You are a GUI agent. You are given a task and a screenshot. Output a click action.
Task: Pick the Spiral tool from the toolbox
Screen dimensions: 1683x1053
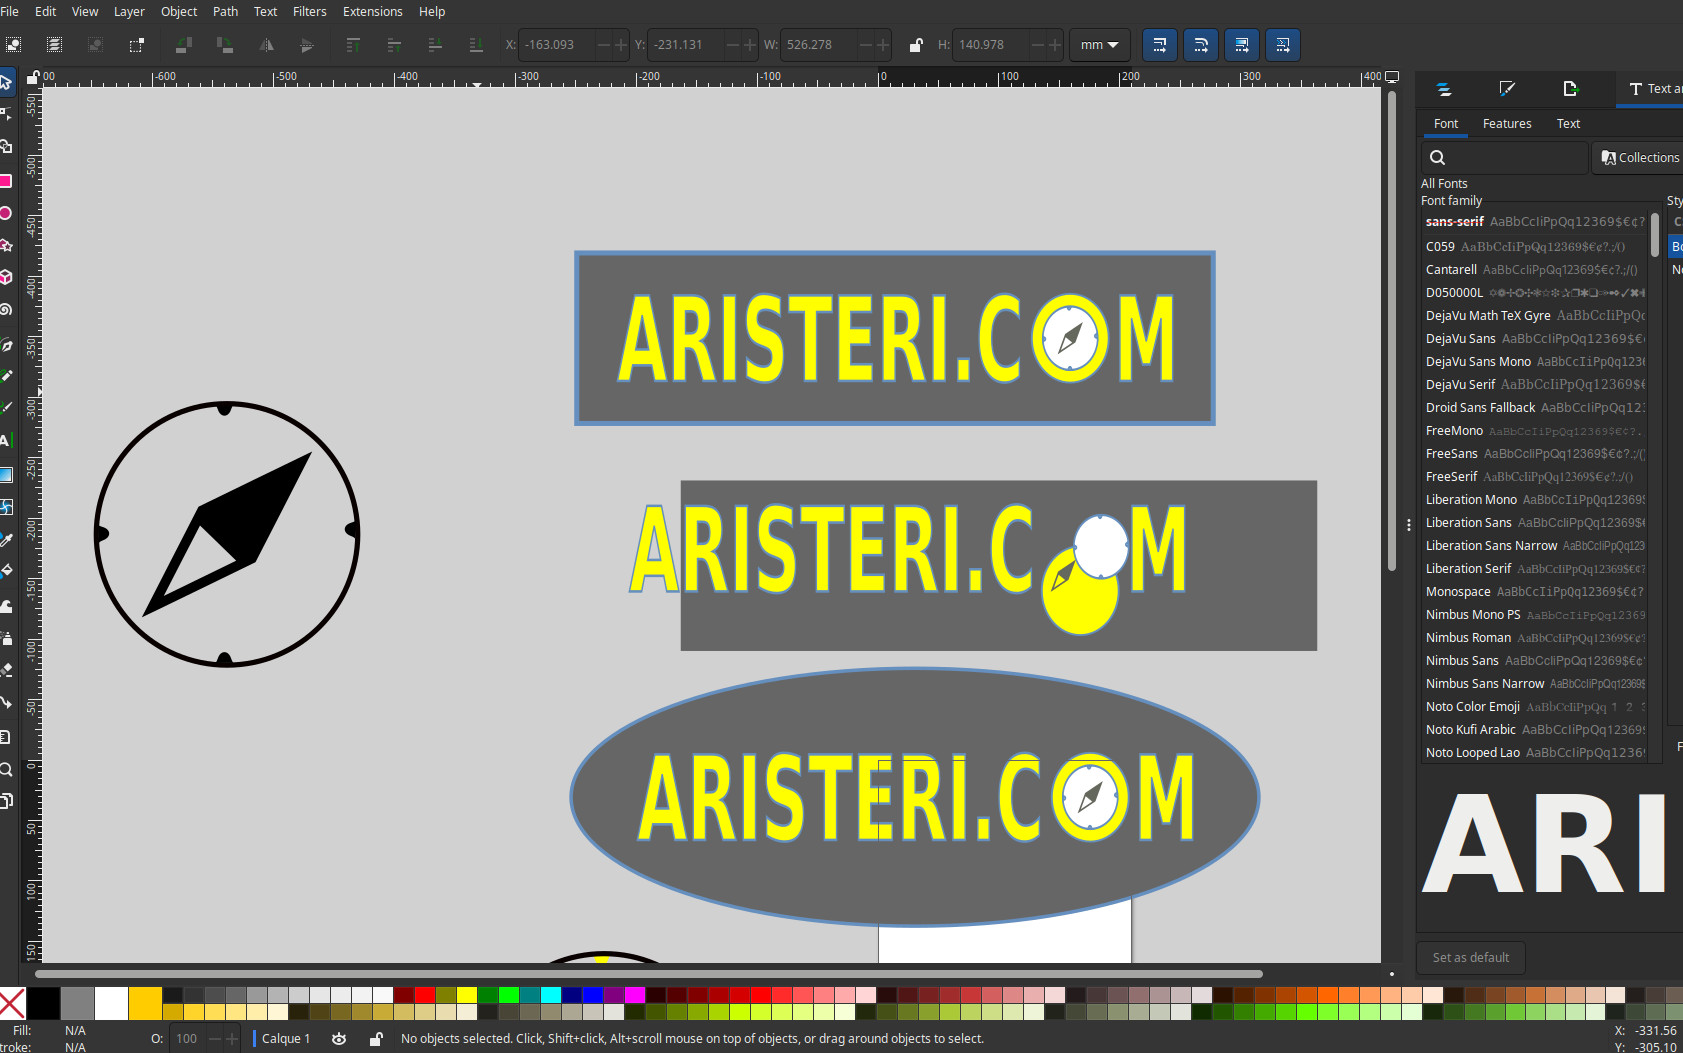6,310
